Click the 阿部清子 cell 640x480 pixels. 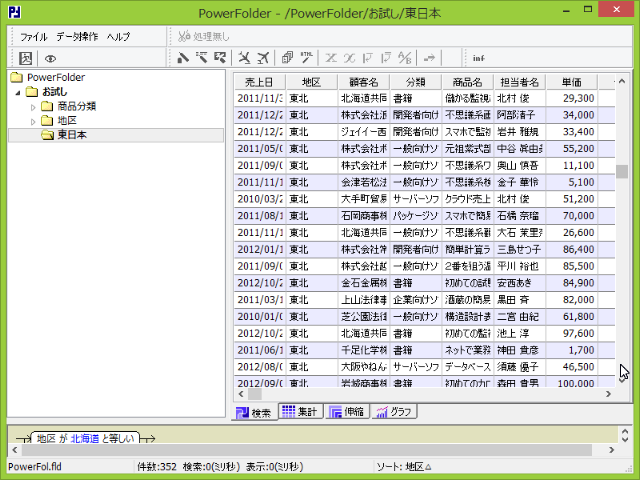pos(520,115)
